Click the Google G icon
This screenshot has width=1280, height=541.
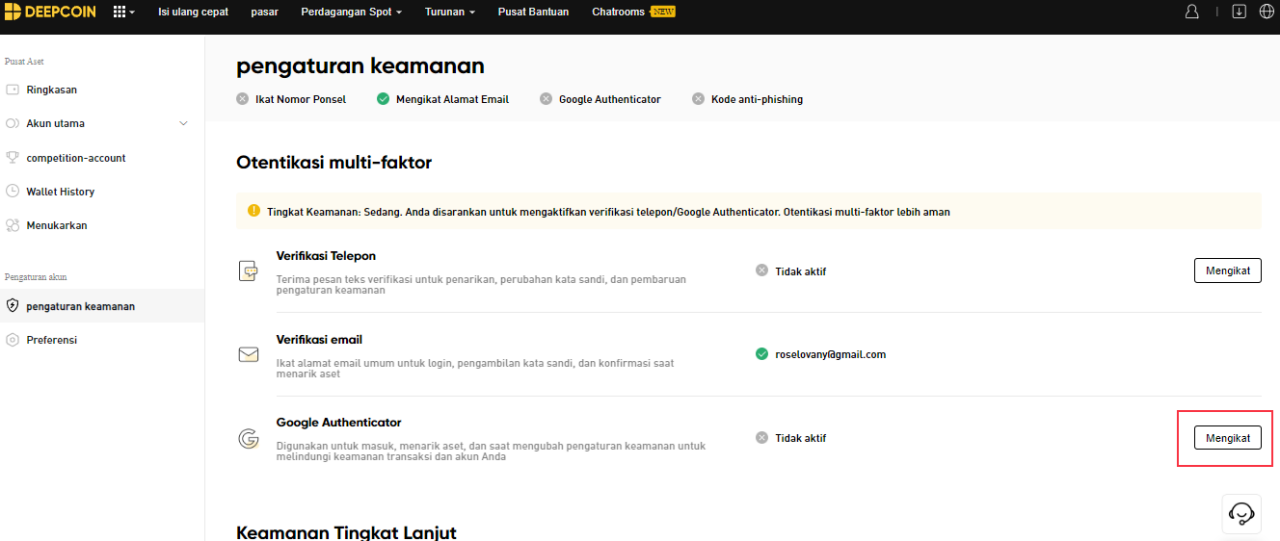(248, 438)
